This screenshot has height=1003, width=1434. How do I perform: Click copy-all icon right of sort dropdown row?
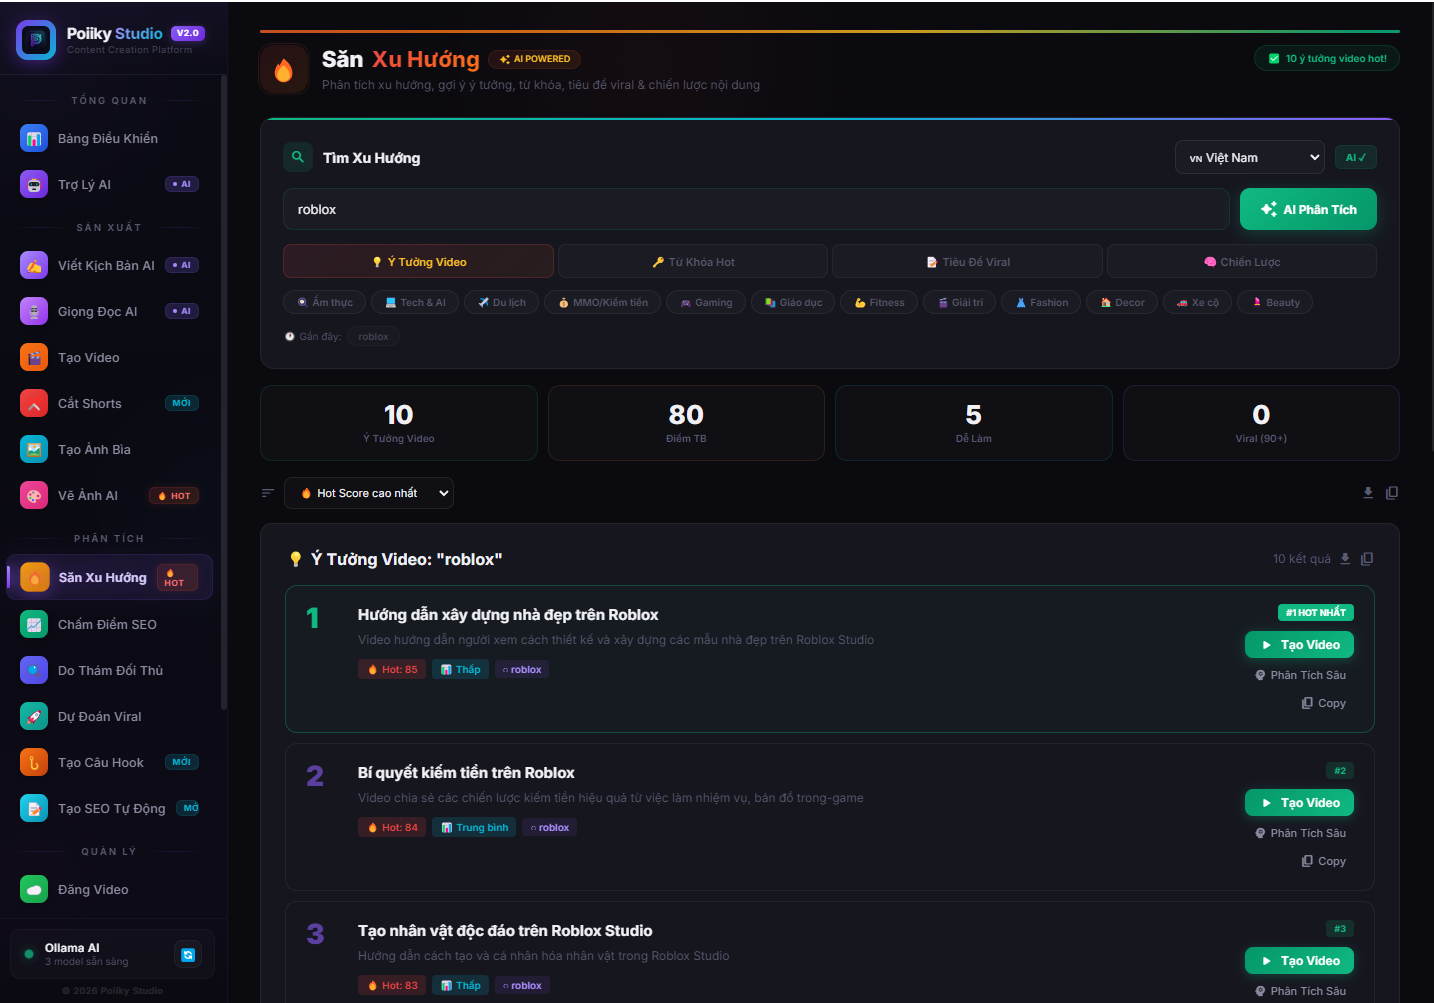coord(1392,493)
